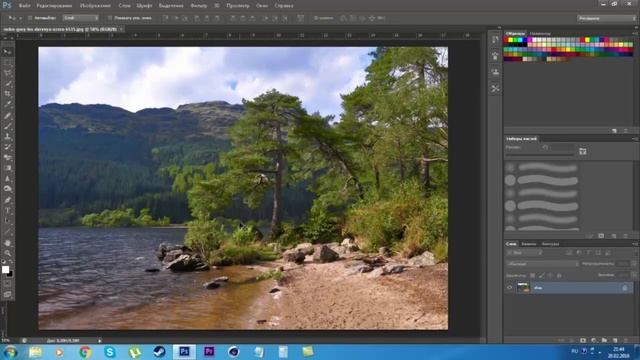Create new adjustment layer icon
Viewport: 640px width, 360px height.
click(x=593, y=340)
